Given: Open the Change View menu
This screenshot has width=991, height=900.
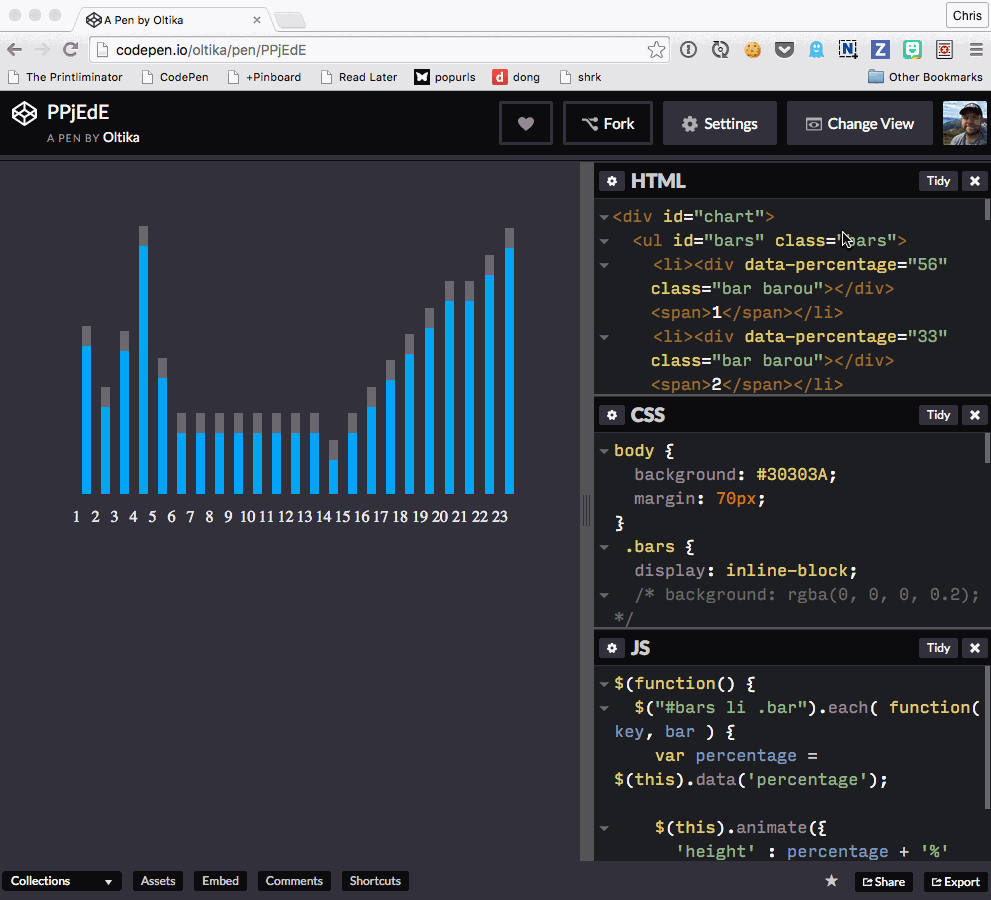Looking at the screenshot, I should pyautogui.click(x=860, y=123).
